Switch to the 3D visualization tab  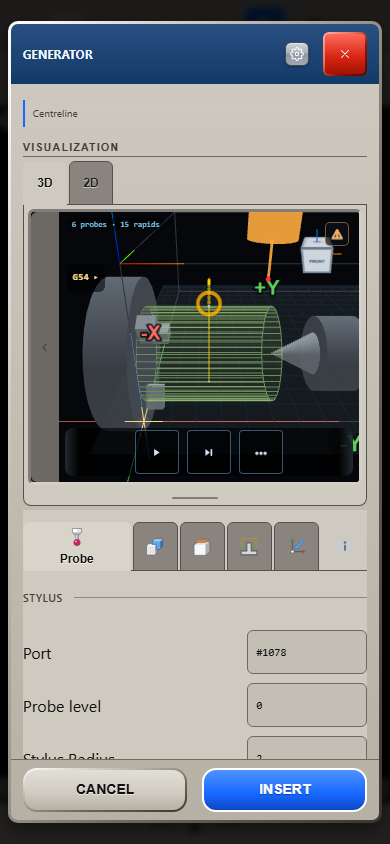[45, 182]
